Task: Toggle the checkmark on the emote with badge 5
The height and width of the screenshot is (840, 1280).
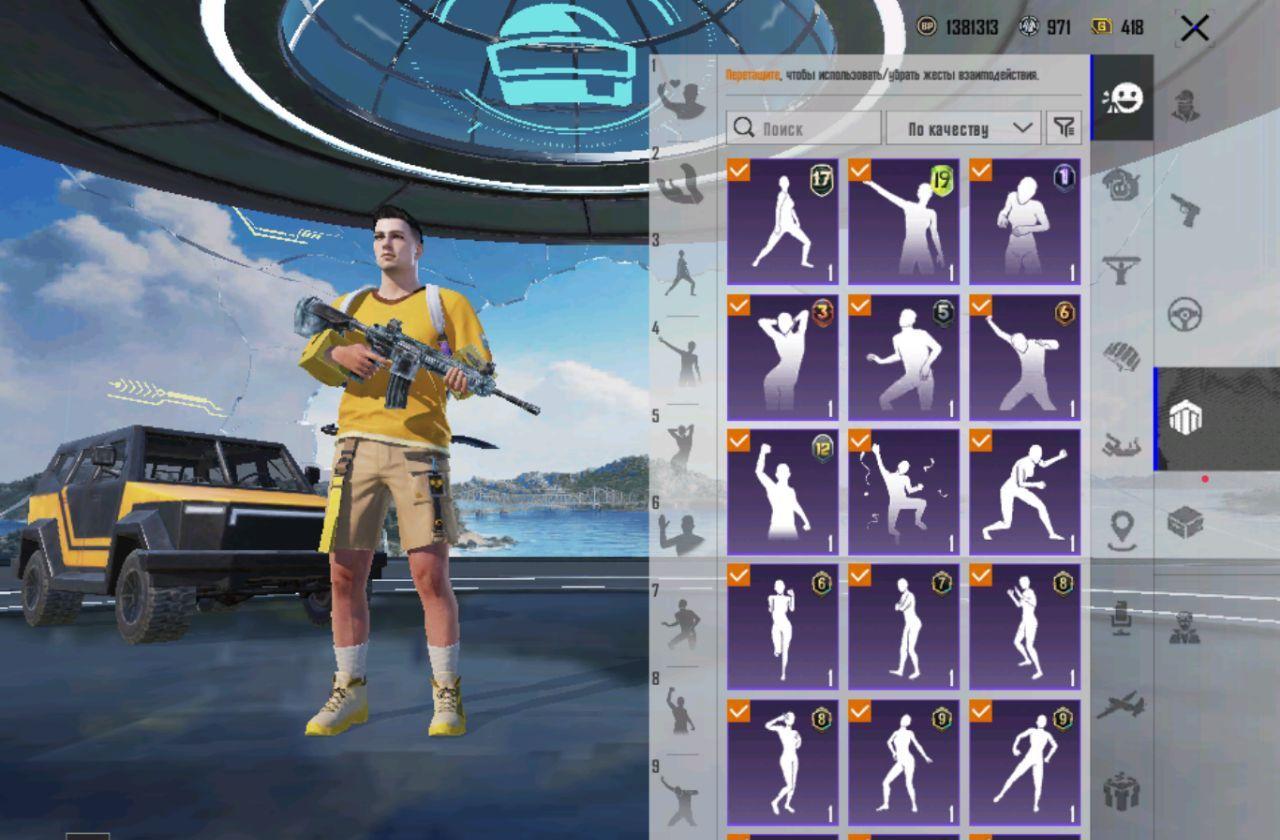Action: click(x=860, y=305)
